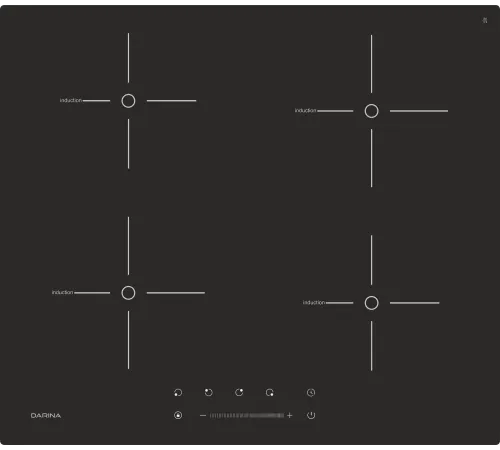Increase heat with the plus button
This screenshot has height=450, width=500.
pyautogui.click(x=289, y=415)
